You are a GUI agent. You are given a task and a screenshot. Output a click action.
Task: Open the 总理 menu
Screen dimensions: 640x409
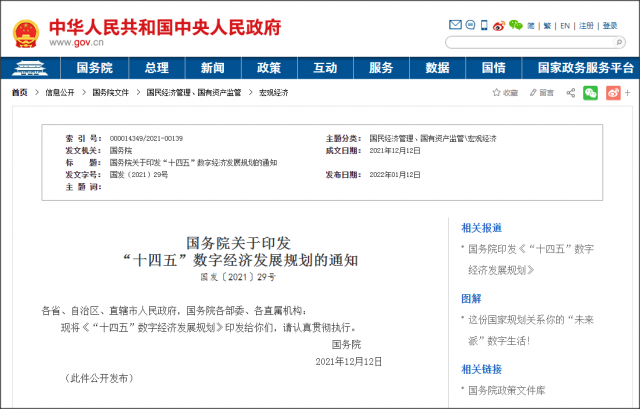click(x=157, y=68)
